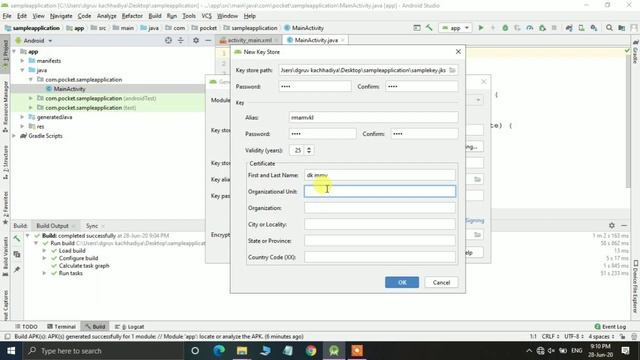This screenshot has height=360, width=640.
Task: Hide the Project panel with minus icon
Action: point(208,40)
